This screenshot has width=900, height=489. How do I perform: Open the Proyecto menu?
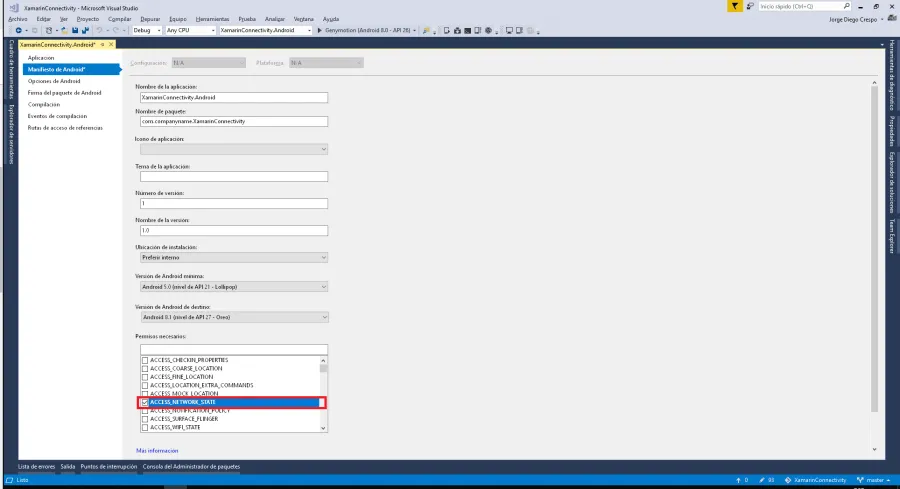(88, 19)
